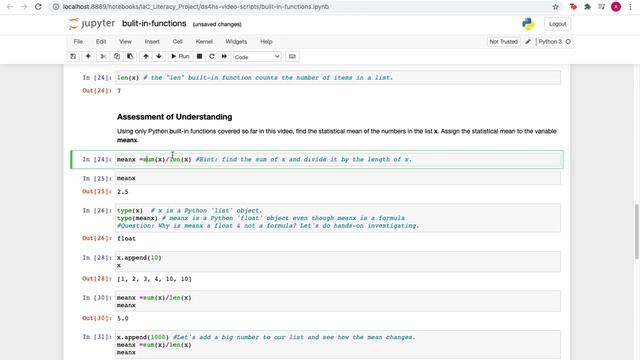Screen dimensions: 640x360
Task: Click the meanx = sum(x)/len(x) hint cell
Action: coord(338,159)
